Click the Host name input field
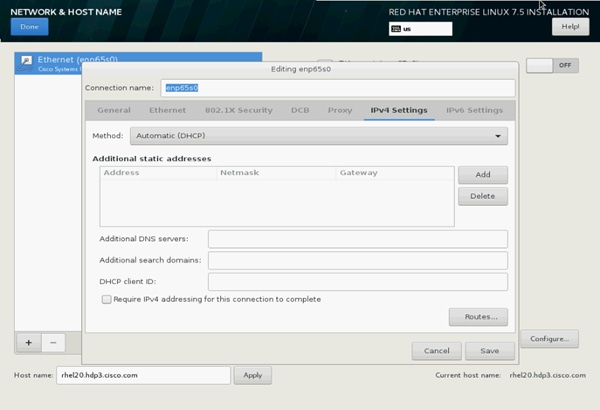The width and height of the screenshot is (600, 410). pos(143,375)
